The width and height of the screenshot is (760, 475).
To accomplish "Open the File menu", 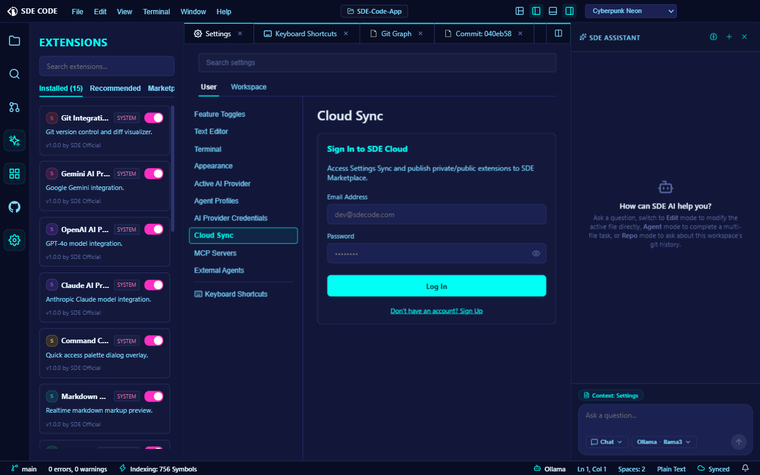I will [x=78, y=11].
